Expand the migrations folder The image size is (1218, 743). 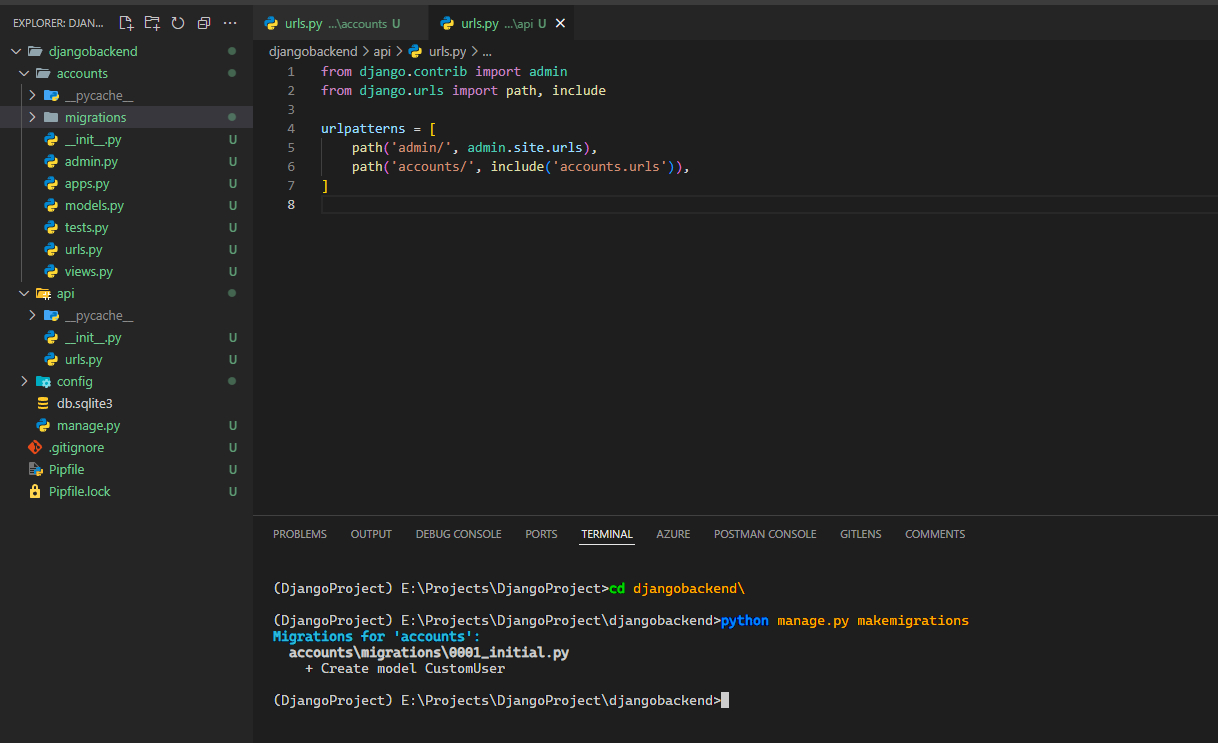pyautogui.click(x=95, y=117)
